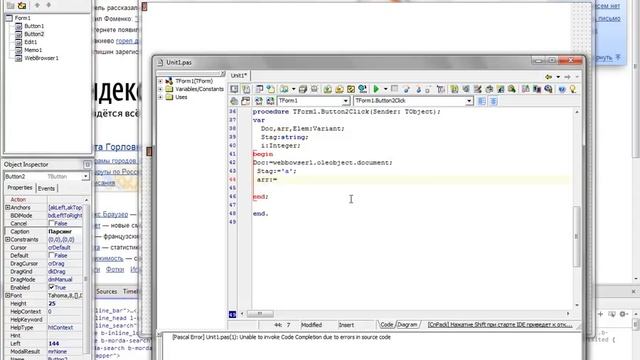Screen dimensions: 640x360
Task: Click the Pascal Error message line
Action: click(x=281, y=337)
